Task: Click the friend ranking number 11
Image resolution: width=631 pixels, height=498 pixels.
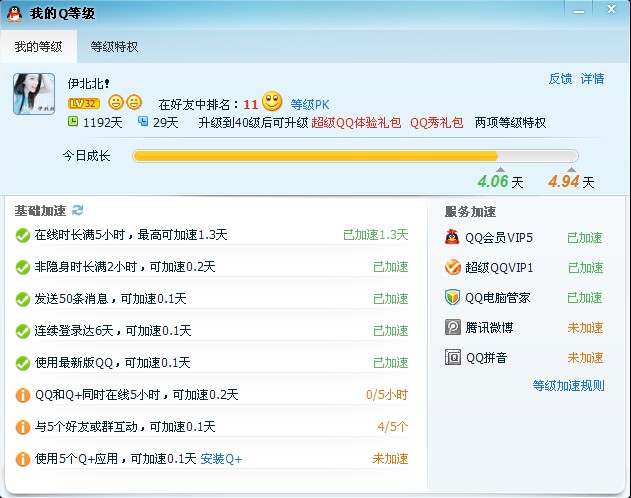Action: tap(250, 105)
